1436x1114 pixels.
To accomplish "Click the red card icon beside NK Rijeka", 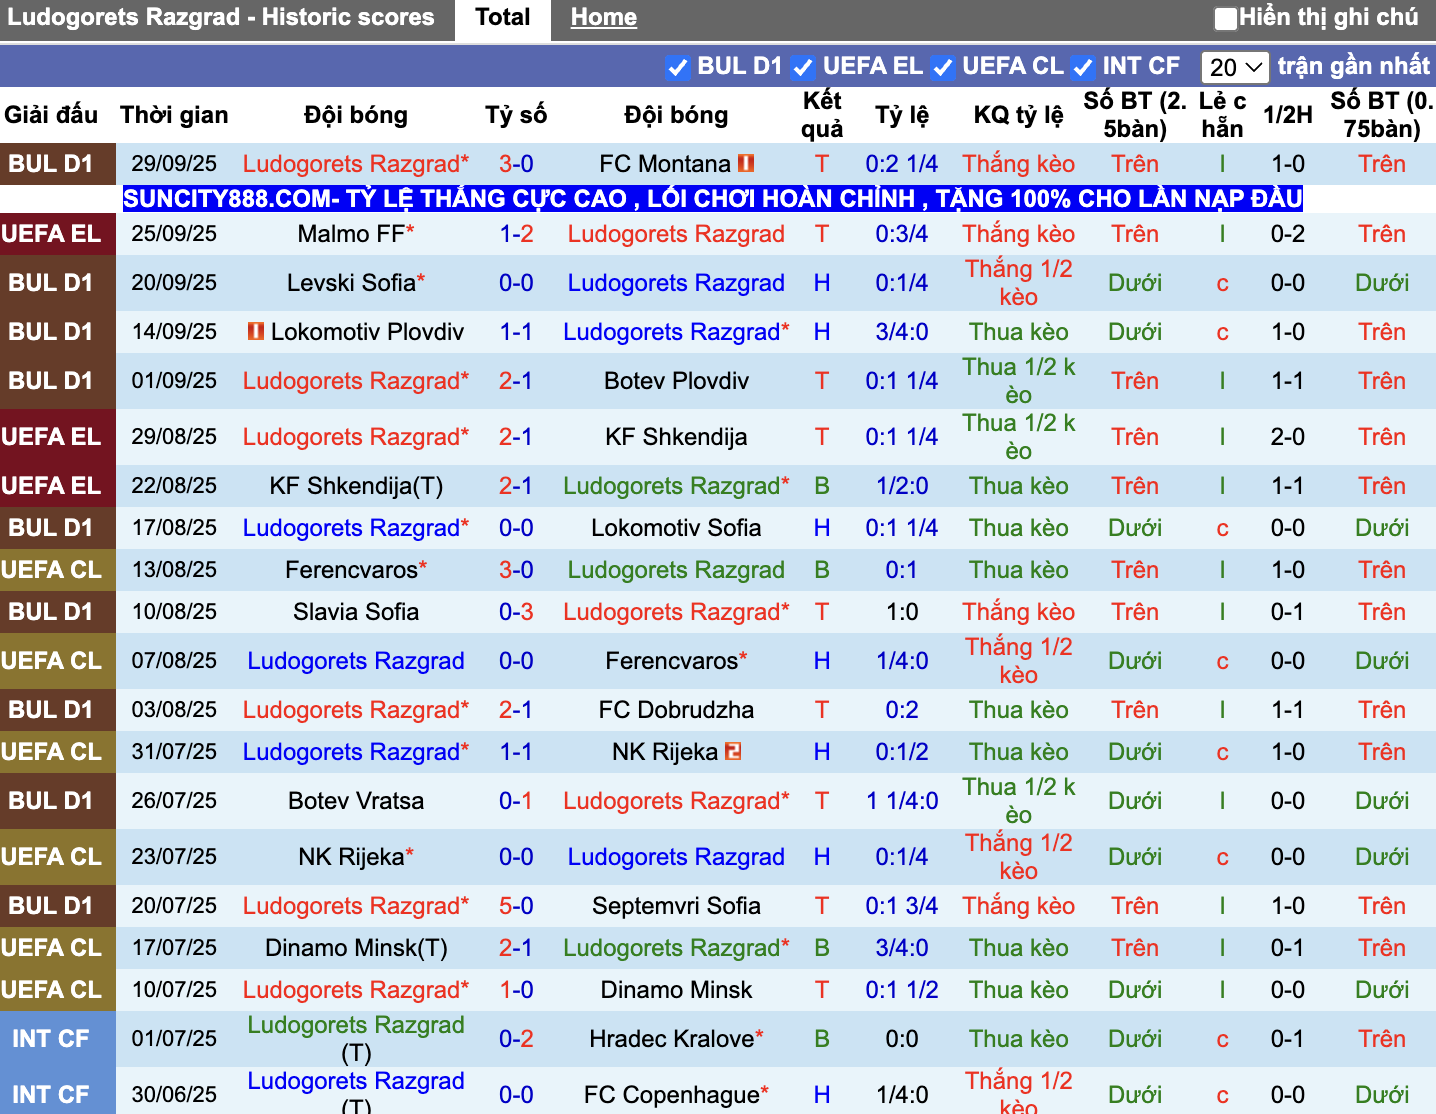I will [733, 751].
